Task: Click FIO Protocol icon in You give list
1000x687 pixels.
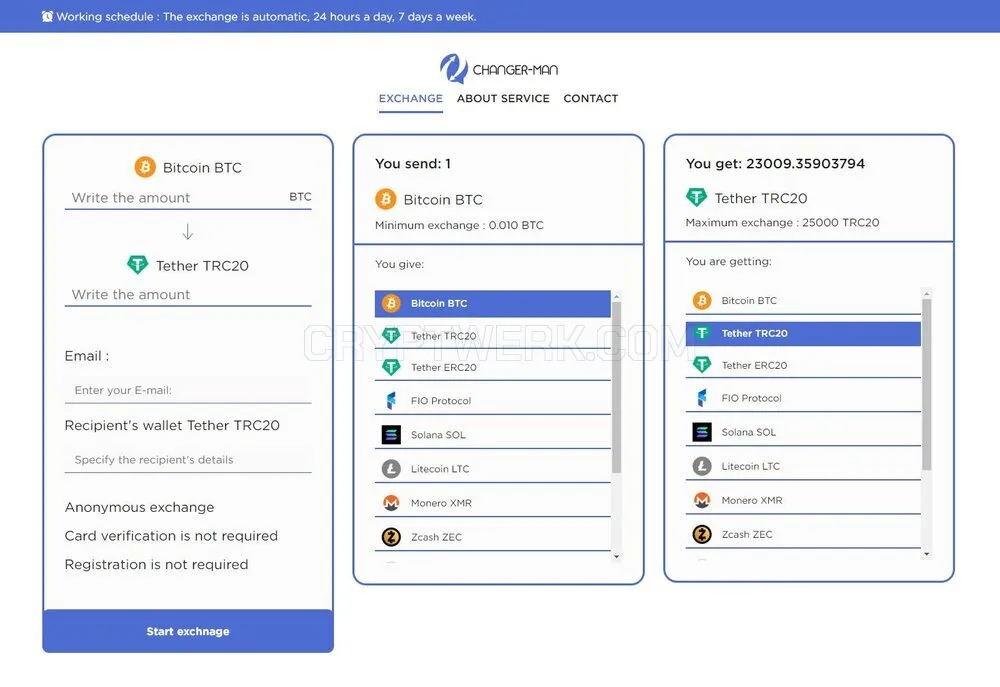Action: click(391, 401)
